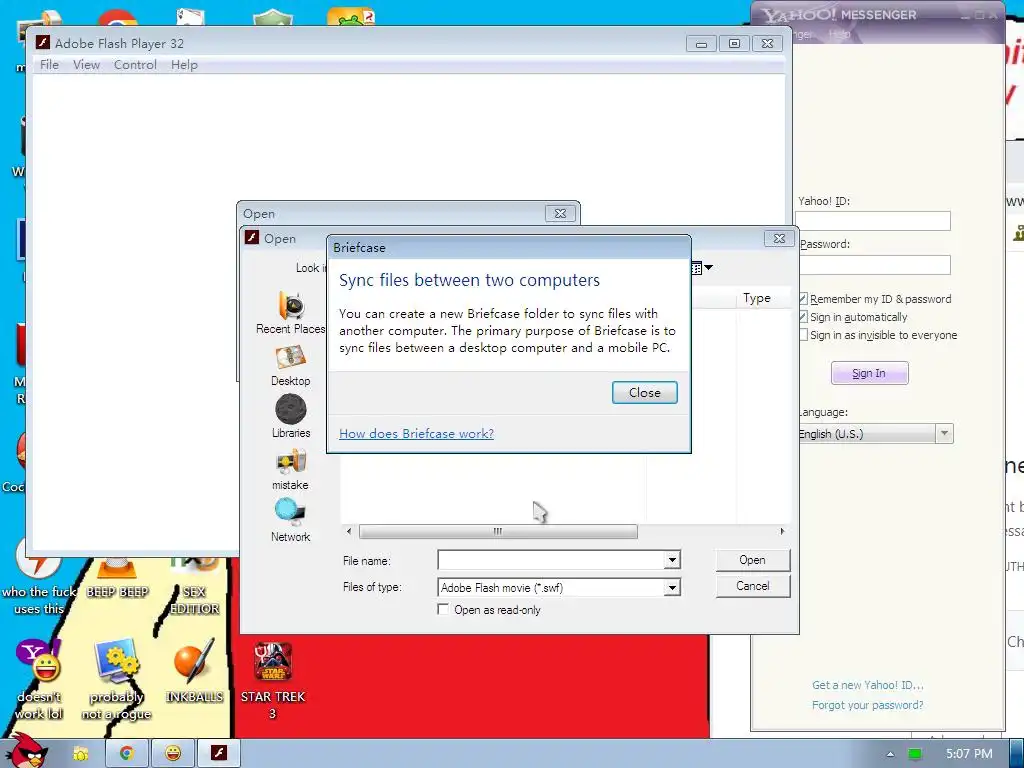Toggle 'Sign in as invisible to everyone'
The height and width of the screenshot is (768, 1024).
pyautogui.click(x=803, y=335)
